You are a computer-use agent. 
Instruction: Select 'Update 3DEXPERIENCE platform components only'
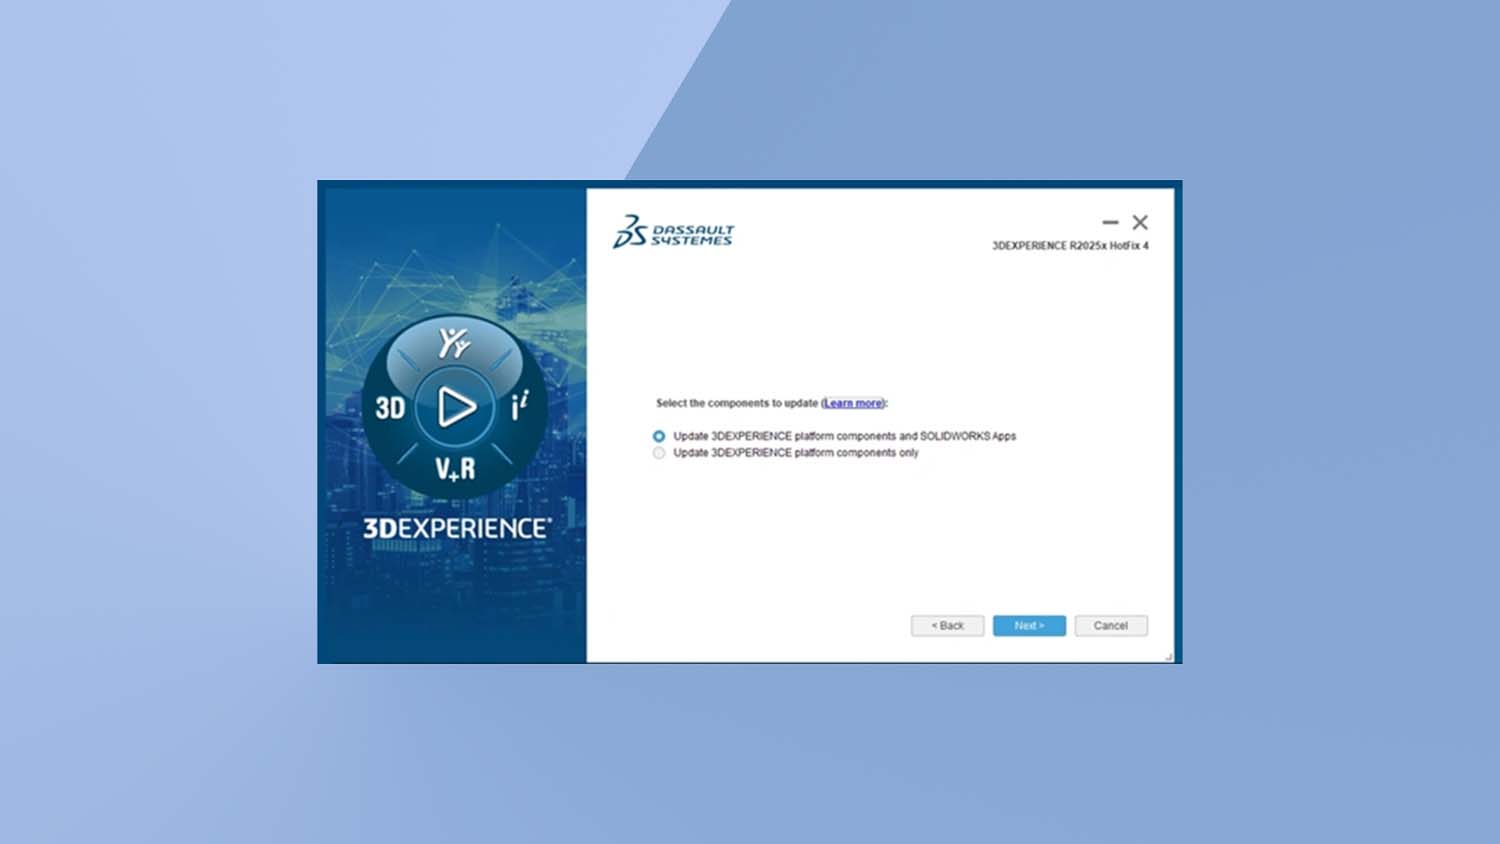[x=658, y=452]
